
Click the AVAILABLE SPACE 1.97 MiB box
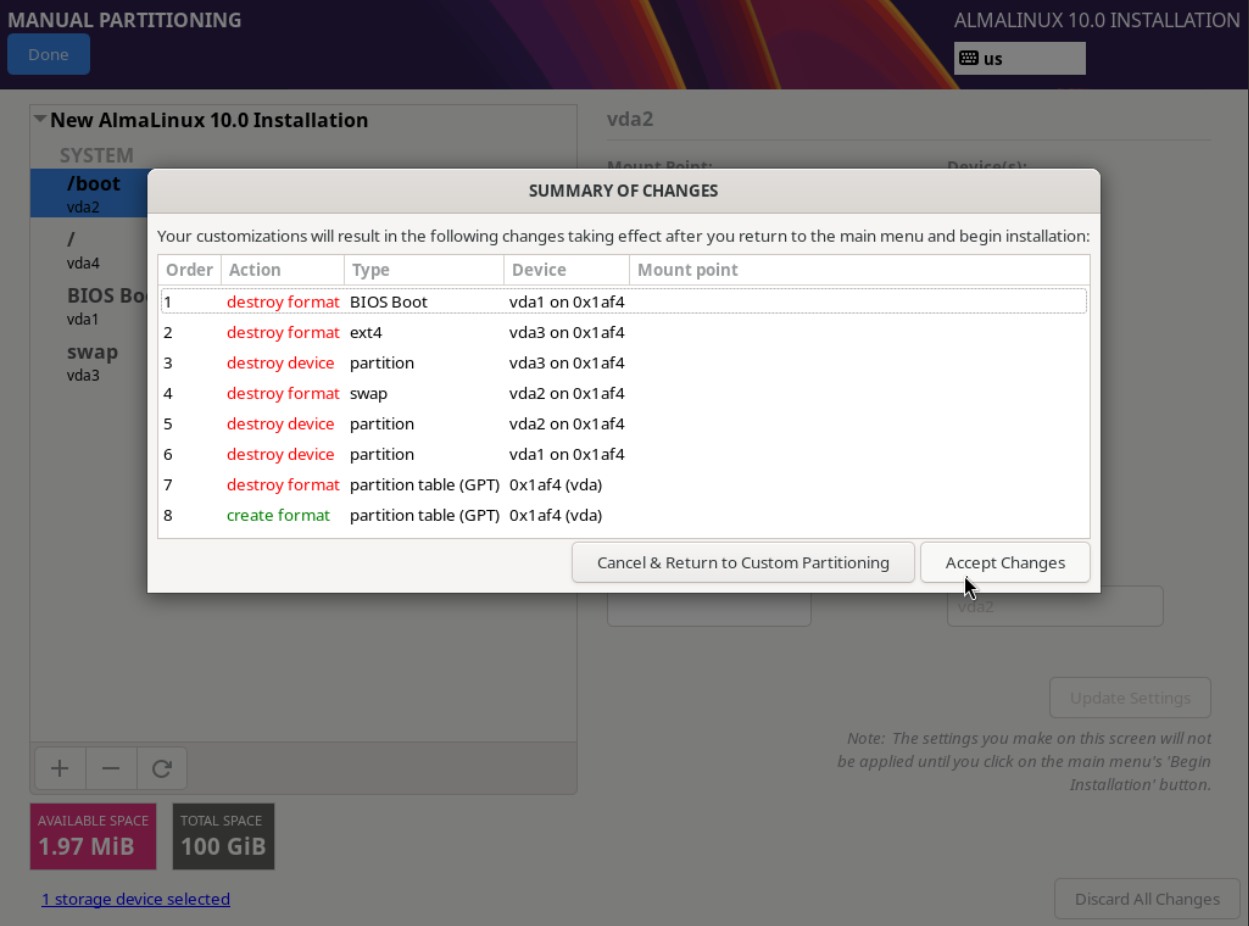pos(93,836)
